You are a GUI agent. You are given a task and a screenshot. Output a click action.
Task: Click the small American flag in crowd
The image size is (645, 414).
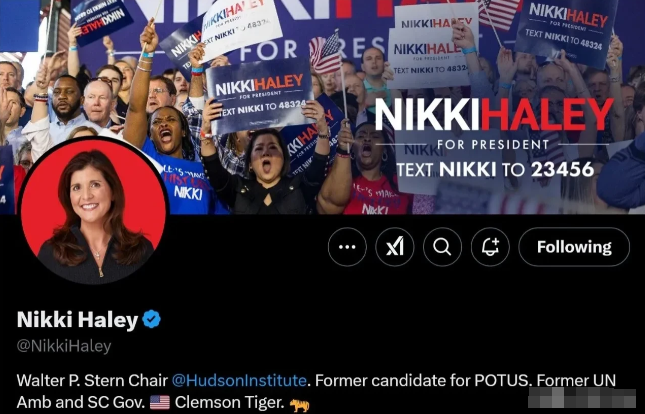[x=326, y=53]
